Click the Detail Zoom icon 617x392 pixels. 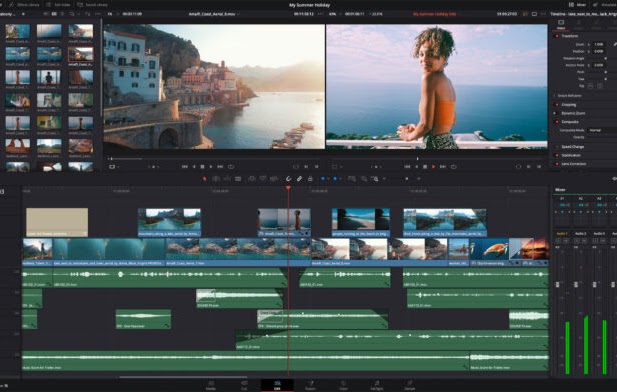[364, 179]
